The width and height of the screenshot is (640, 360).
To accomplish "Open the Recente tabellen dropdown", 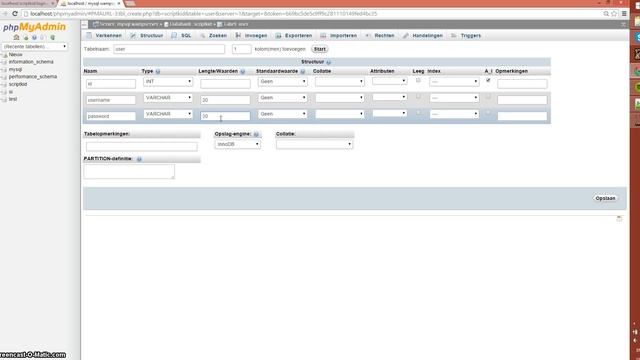I will point(35,47).
